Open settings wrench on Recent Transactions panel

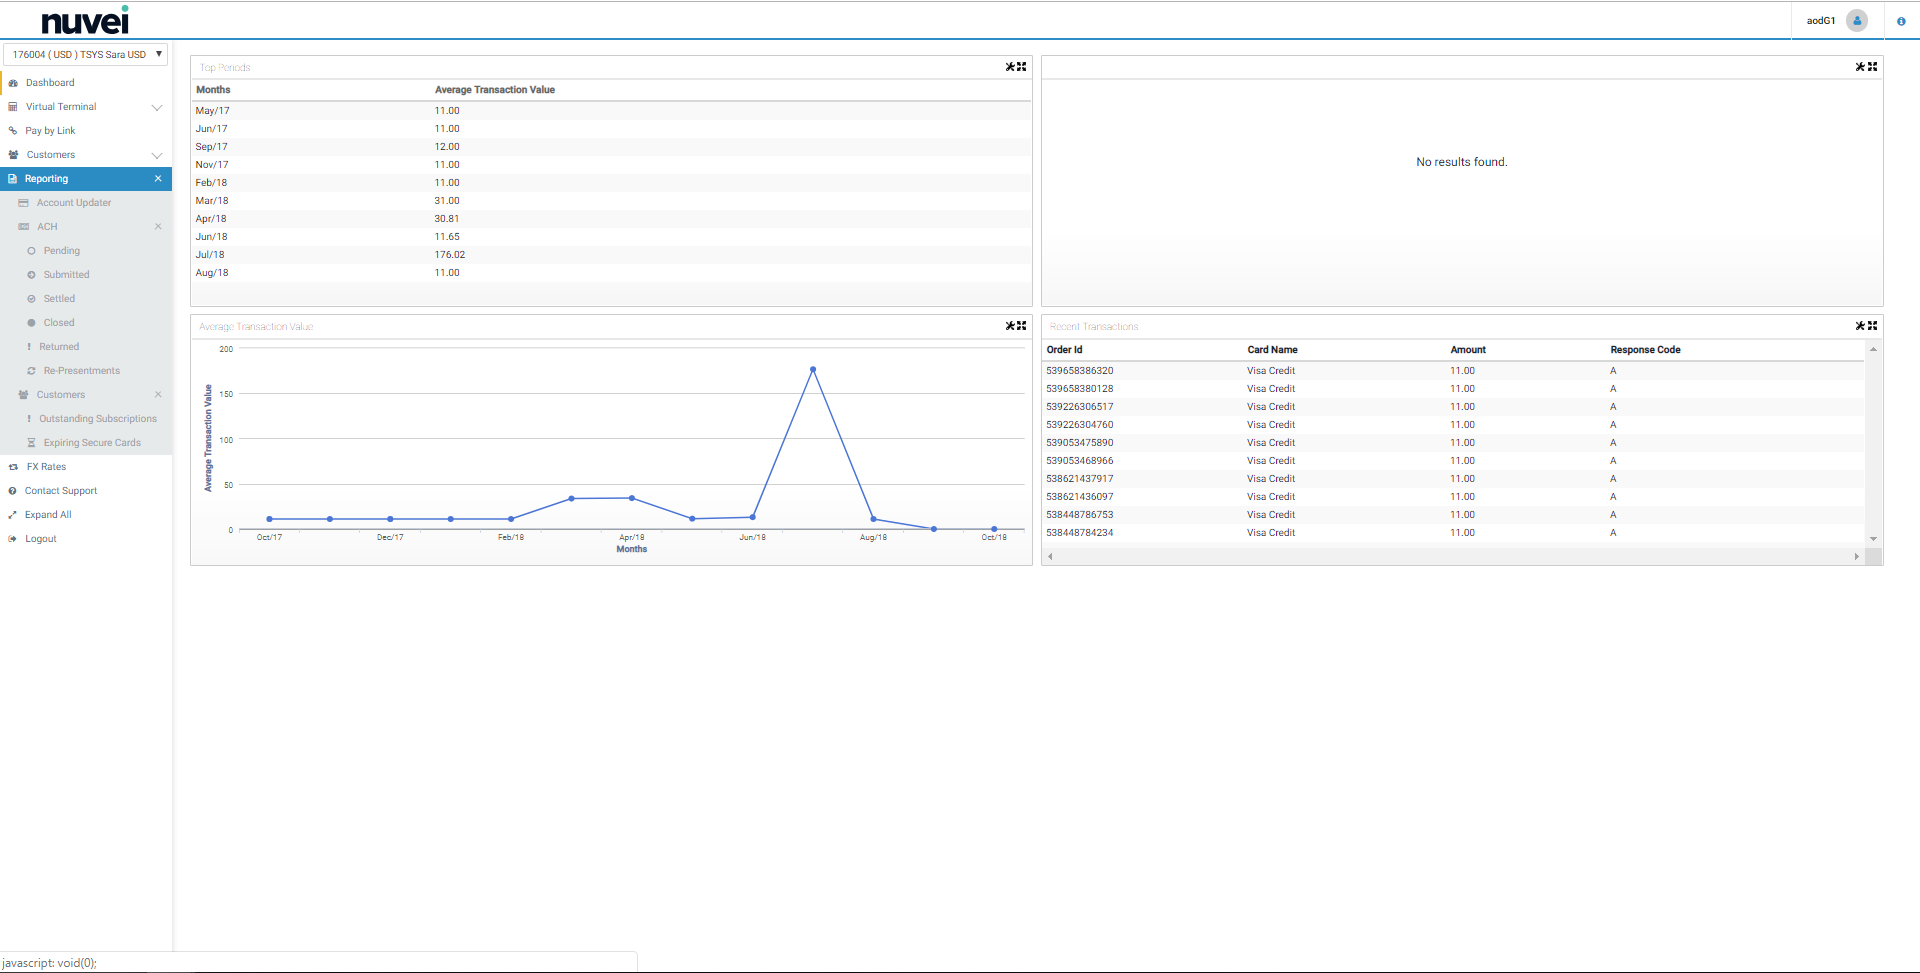pos(1860,326)
